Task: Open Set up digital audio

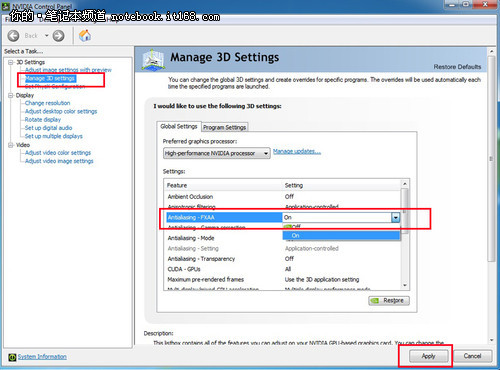Action: pos(48,128)
